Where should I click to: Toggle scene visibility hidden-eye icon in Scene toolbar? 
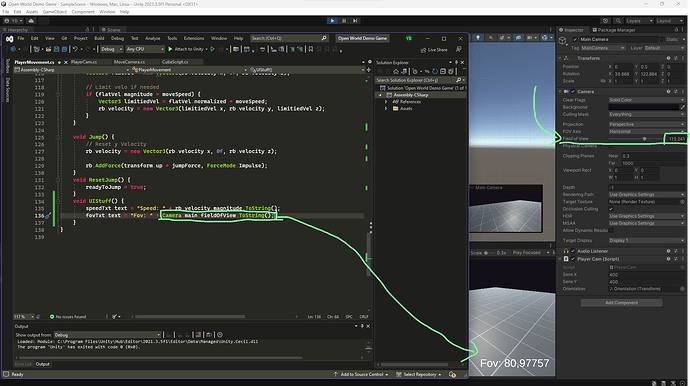518,38
